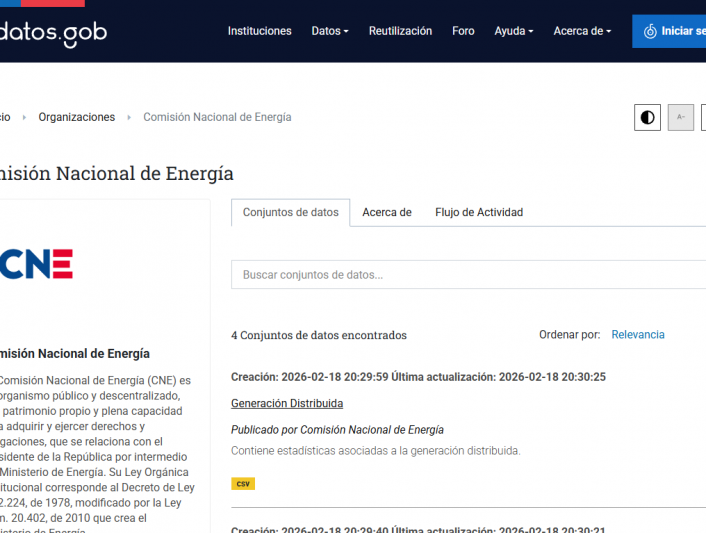
Task: Toggle the high contrast mode button
Action: pos(647,118)
